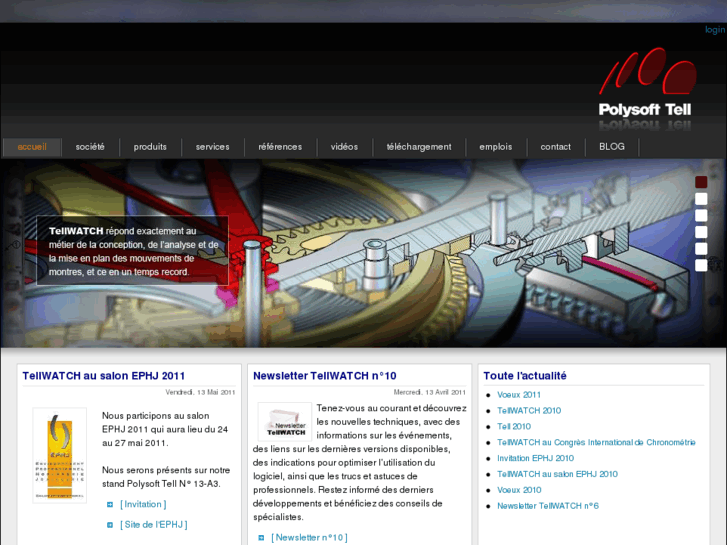Click the Newsletter TellWATCH thumbnail image

click(x=285, y=422)
